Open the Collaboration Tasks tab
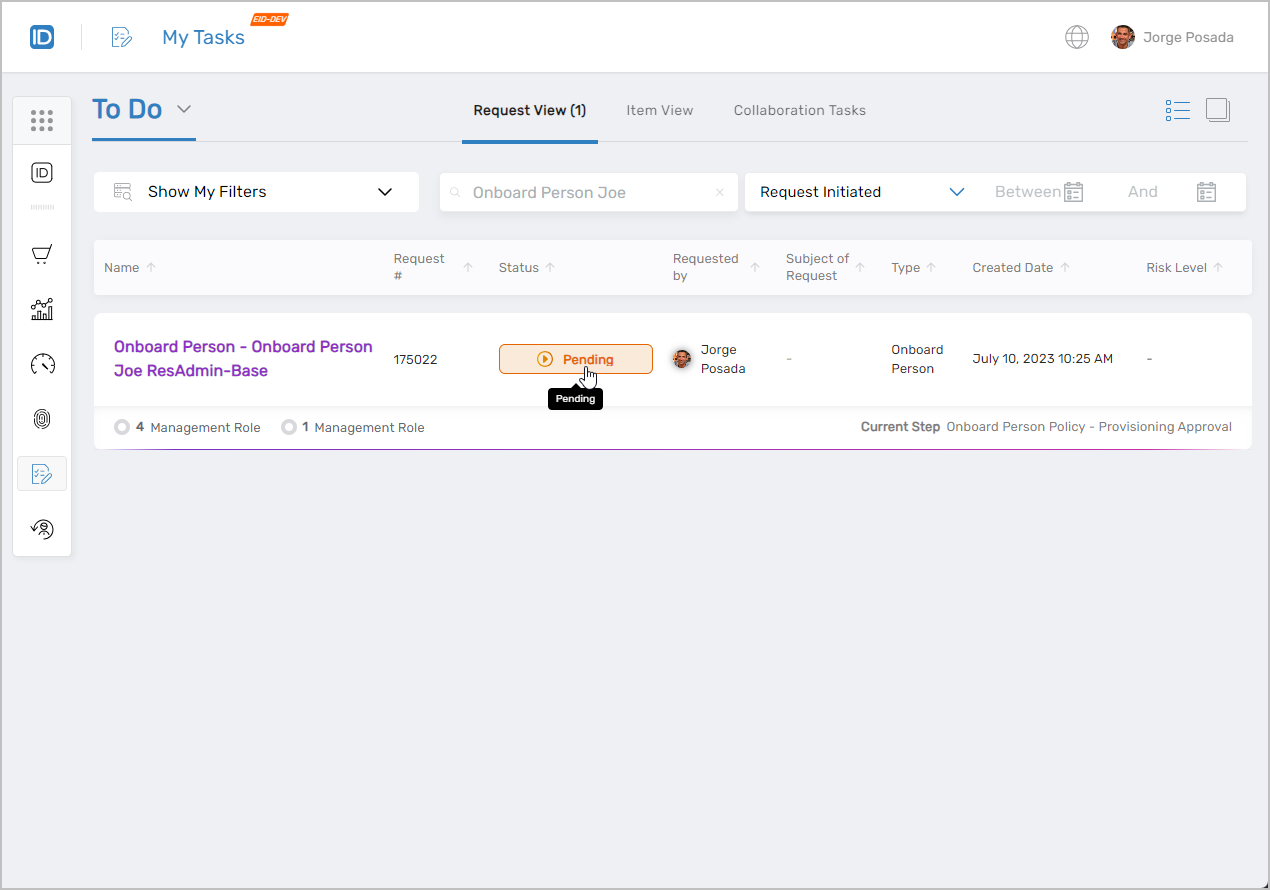The height and width of the screenshot is (890, 1270). pyautogui.click(x=799, y=110)
